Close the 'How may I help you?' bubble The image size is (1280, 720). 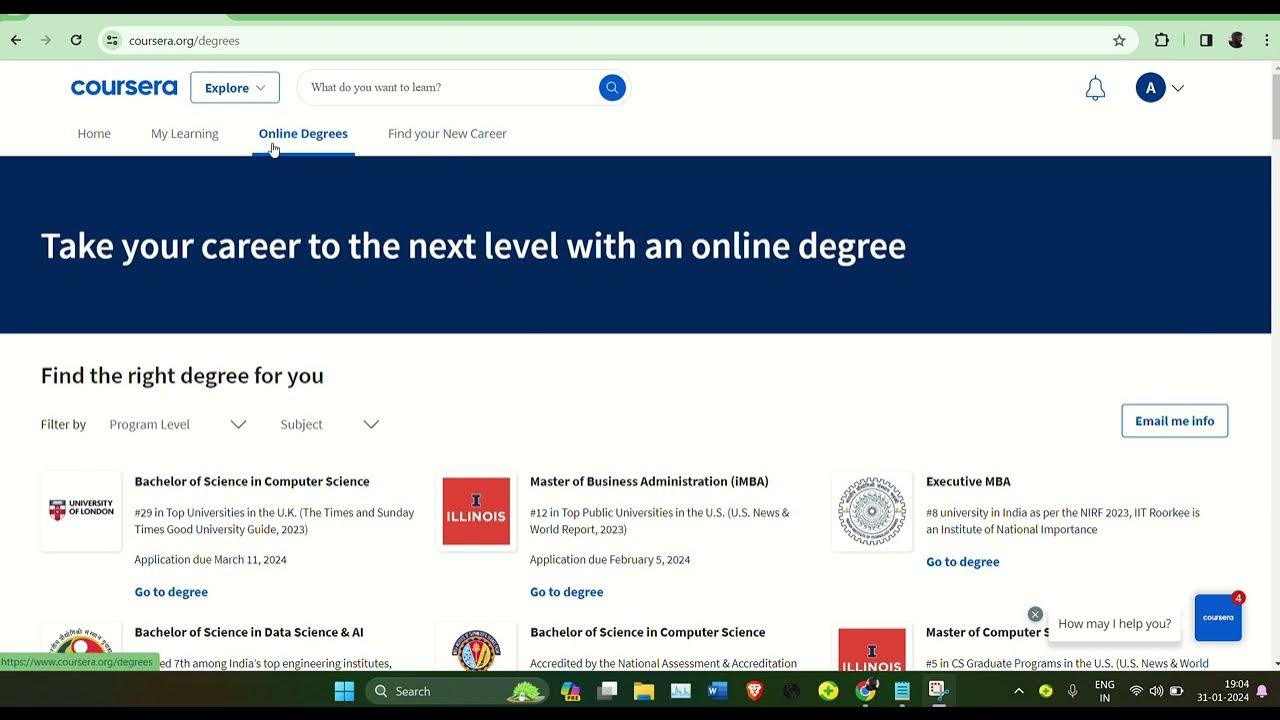(1035, 614)
